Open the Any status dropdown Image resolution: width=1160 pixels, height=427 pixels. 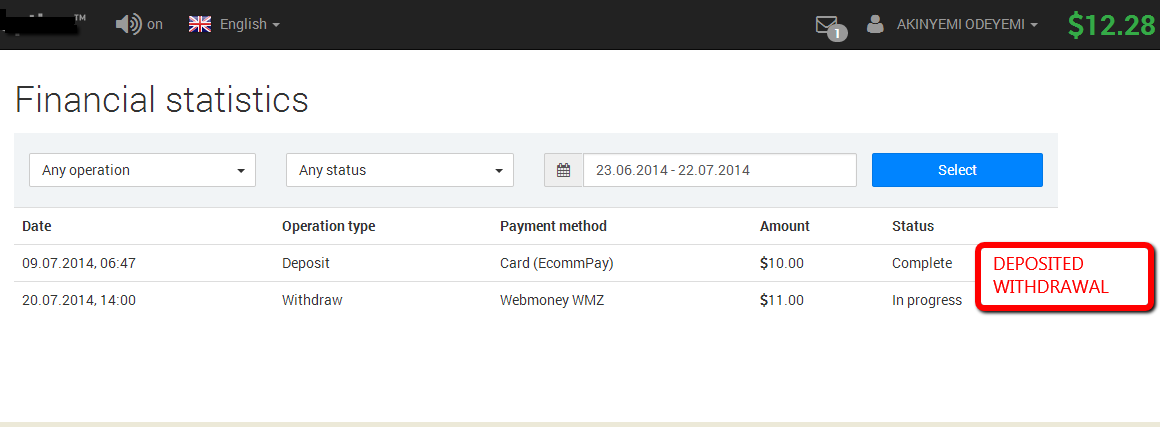(x=399, y=170)
